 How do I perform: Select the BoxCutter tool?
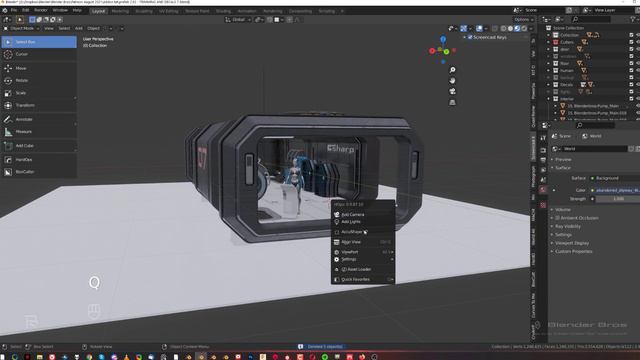pos(39,172)
